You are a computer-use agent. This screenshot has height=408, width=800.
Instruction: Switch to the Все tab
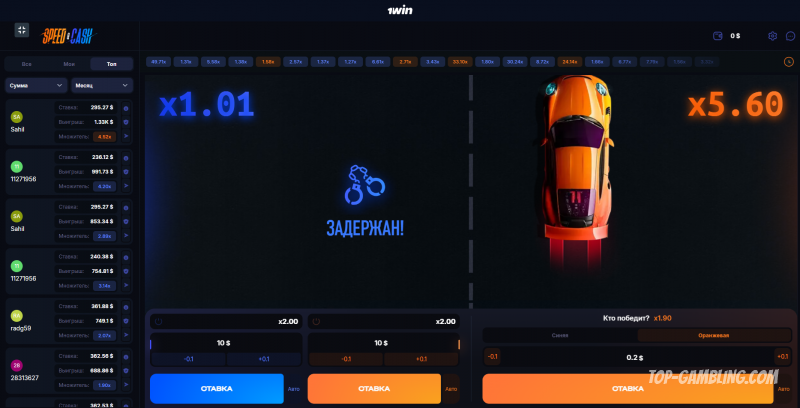pyautogui.click(x=27, y=64)
